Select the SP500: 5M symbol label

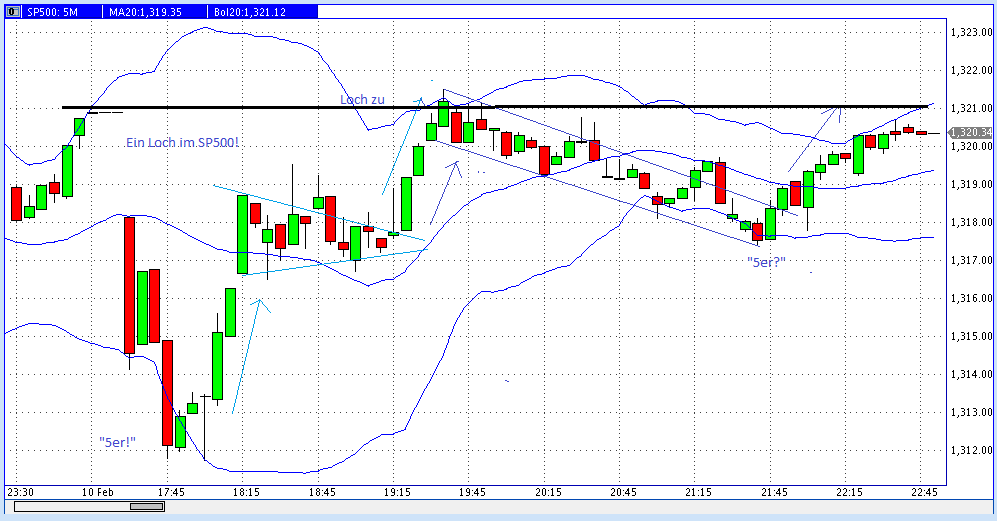click(x=52, y=11)
